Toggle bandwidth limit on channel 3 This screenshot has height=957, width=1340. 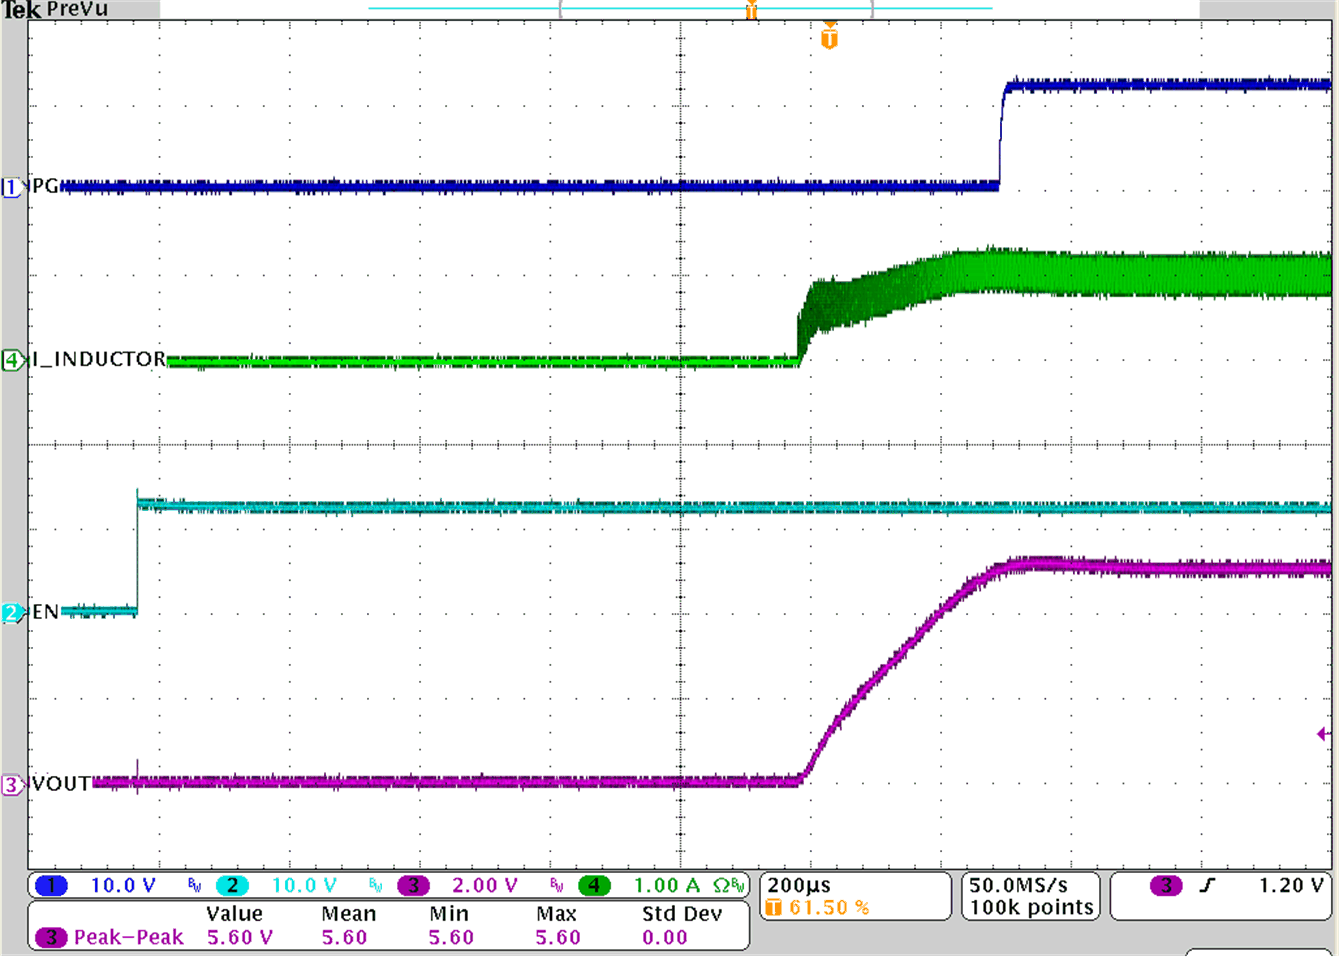(x=555, y=884)
